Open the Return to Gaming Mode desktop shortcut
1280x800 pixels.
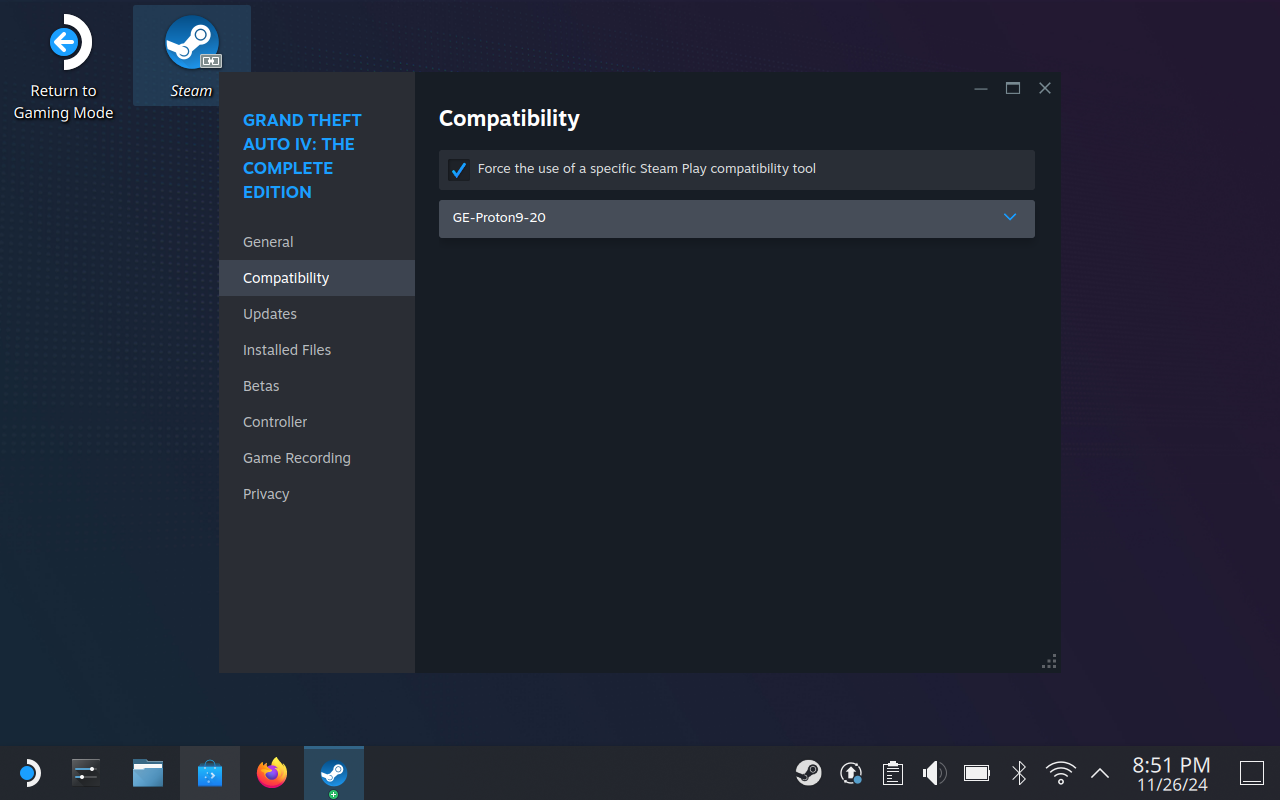pos(63,67)
